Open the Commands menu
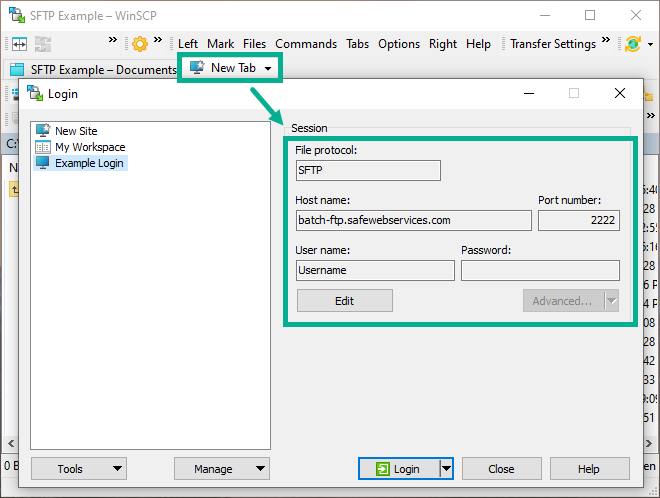The height and width of the screenshot is (498, 660). point(306,44)
